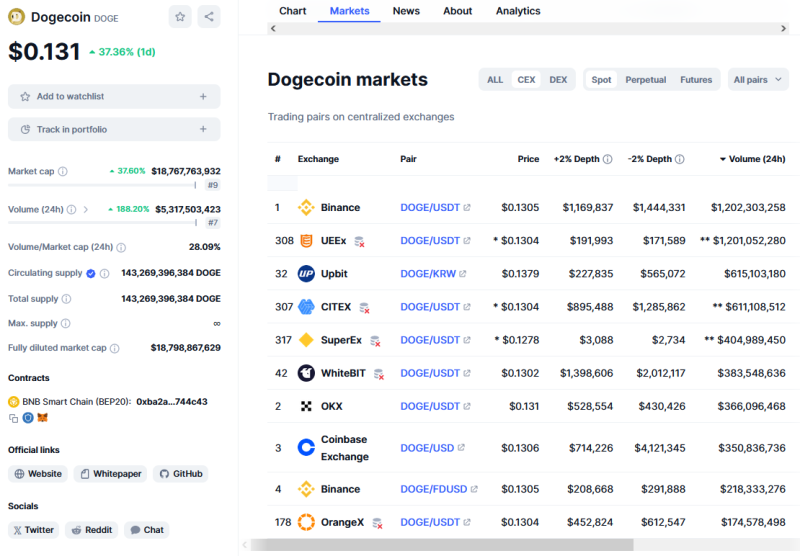
Task: Click the blue shield wallet icon under Contracts
Action: click(28, 418)
